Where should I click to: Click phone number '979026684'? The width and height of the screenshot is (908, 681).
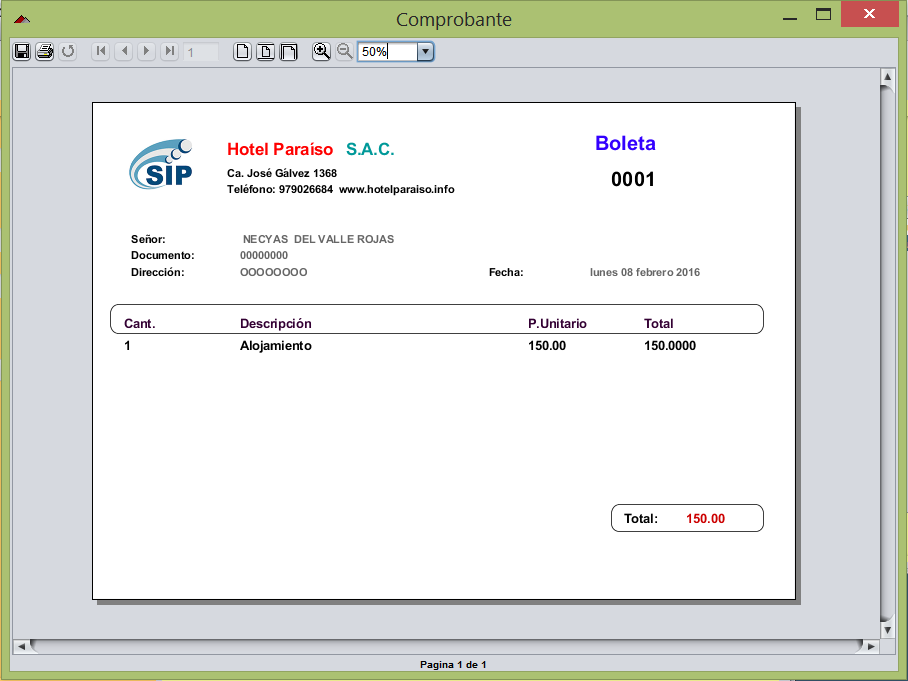(x=306, y=189)
